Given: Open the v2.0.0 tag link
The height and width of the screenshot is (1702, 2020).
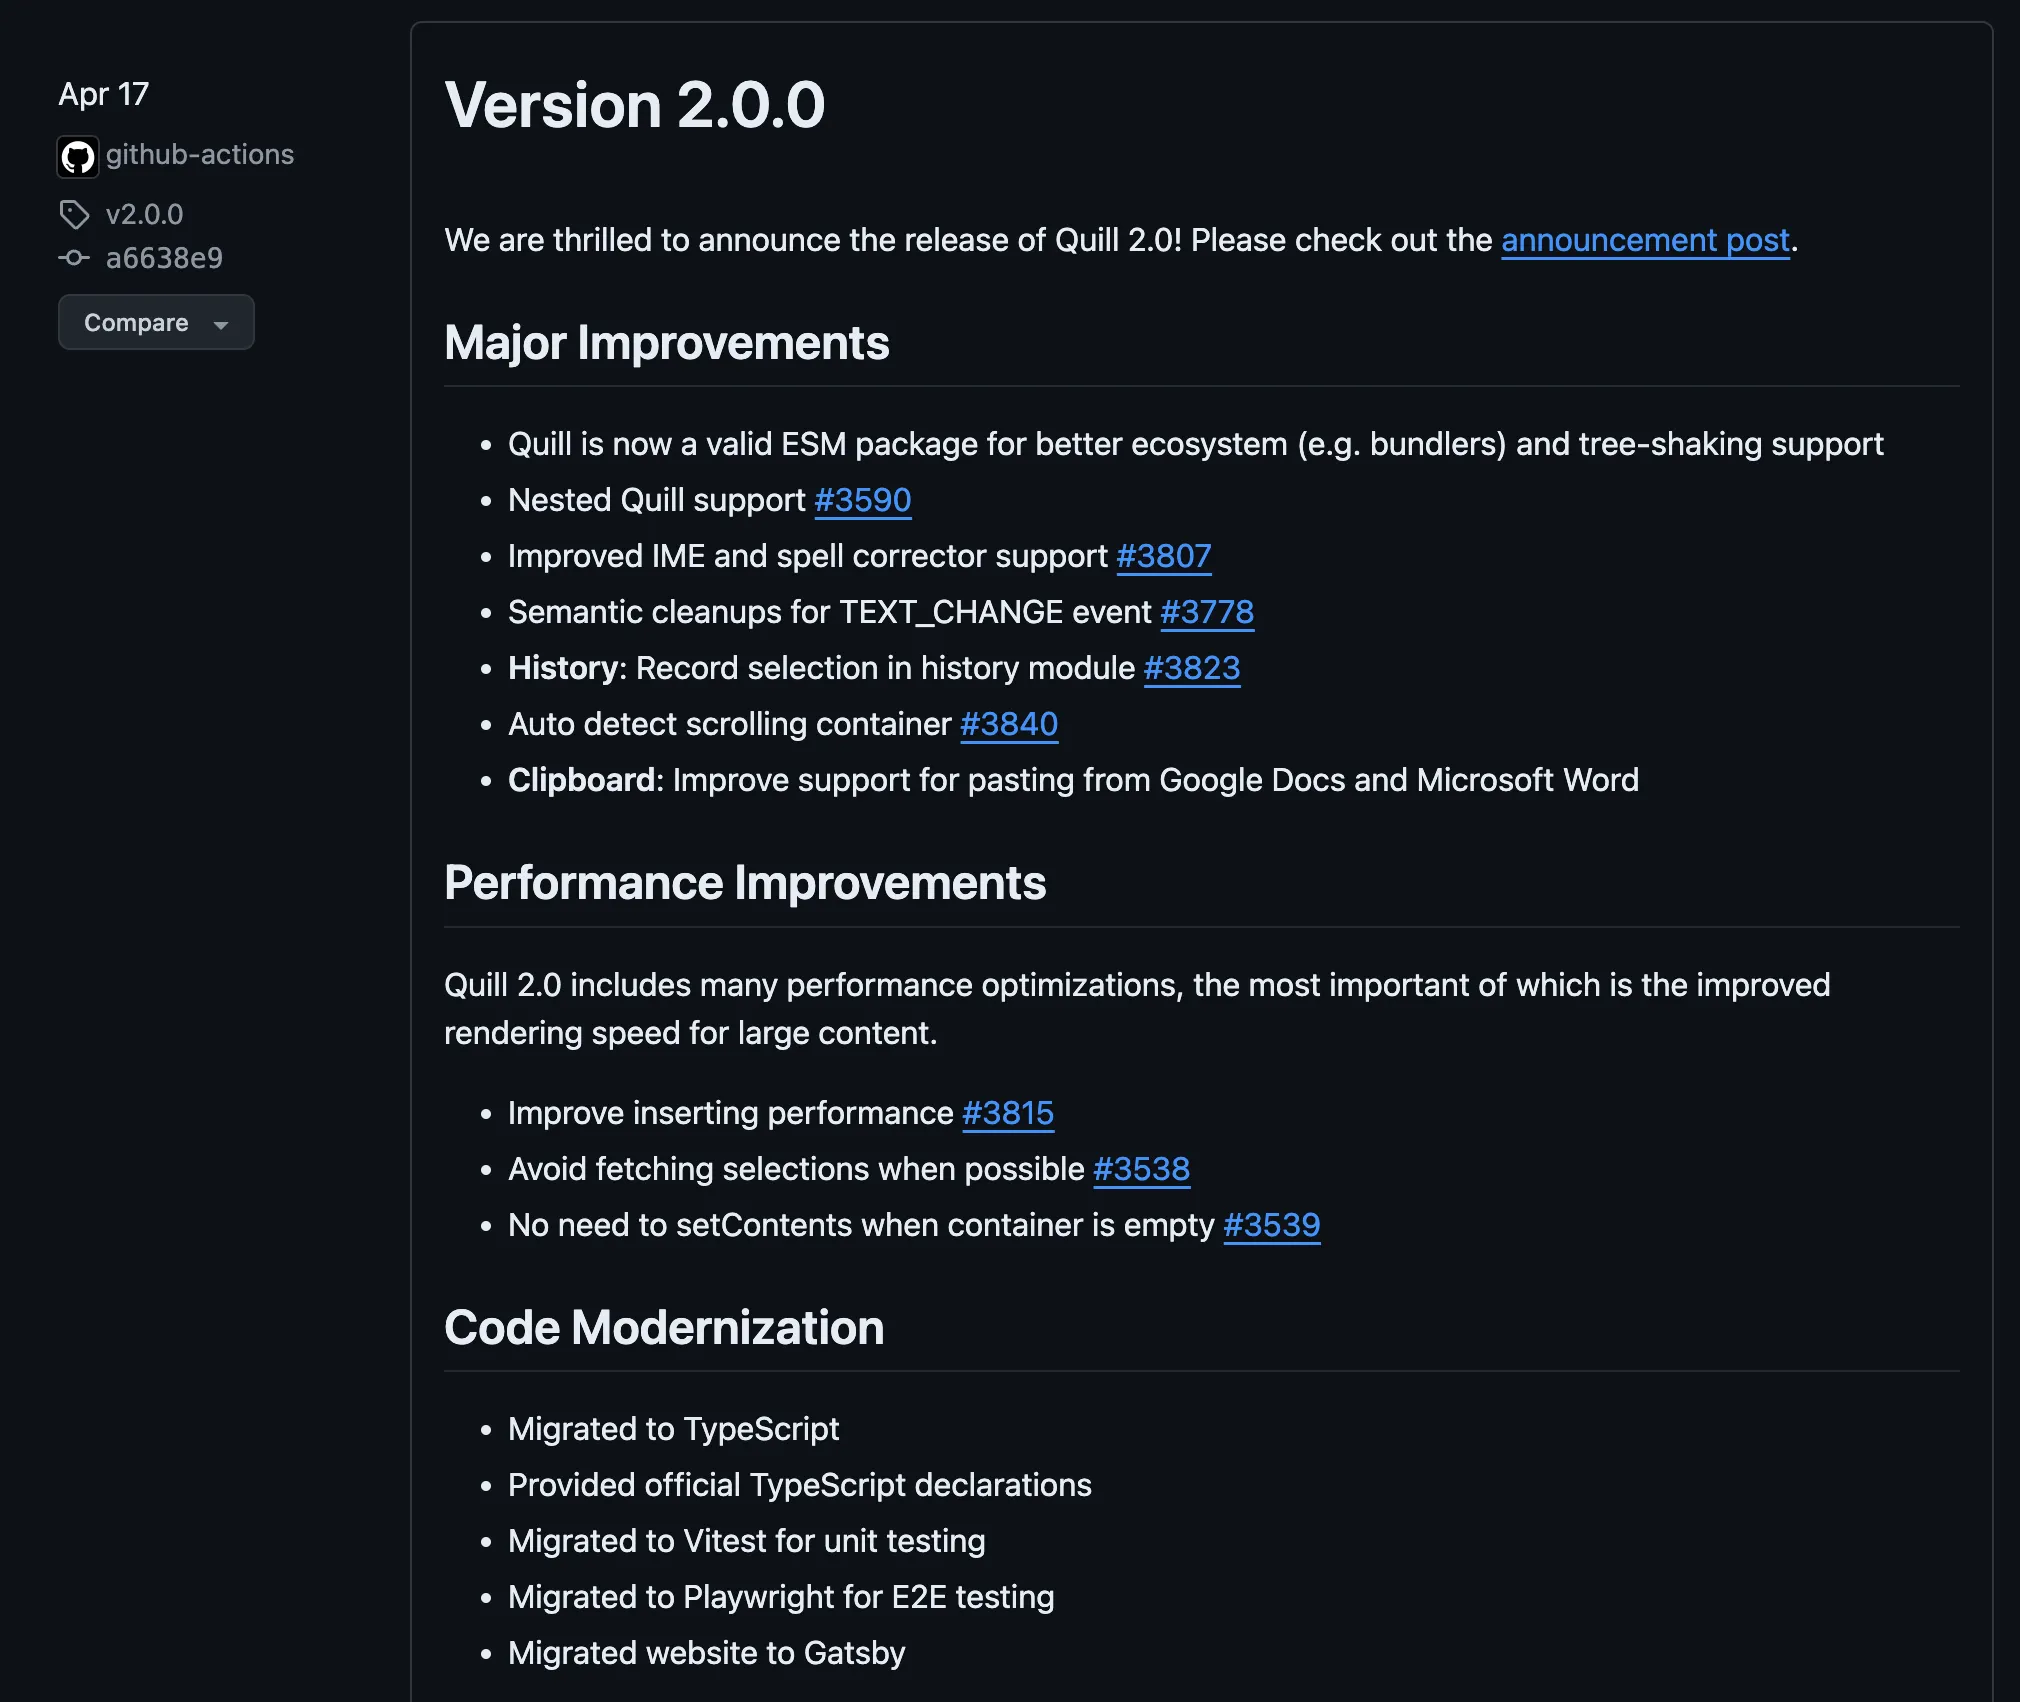Looking at the screenshot, I should [x=144, y=214].
